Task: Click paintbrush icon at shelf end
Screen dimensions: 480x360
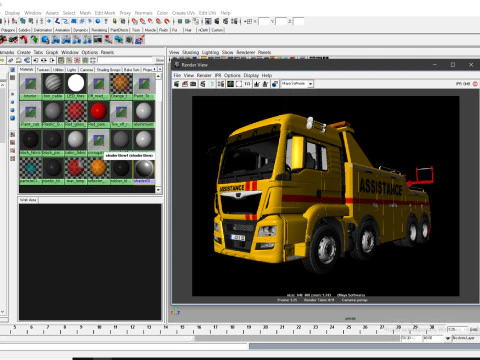Action: click(140, 39)
